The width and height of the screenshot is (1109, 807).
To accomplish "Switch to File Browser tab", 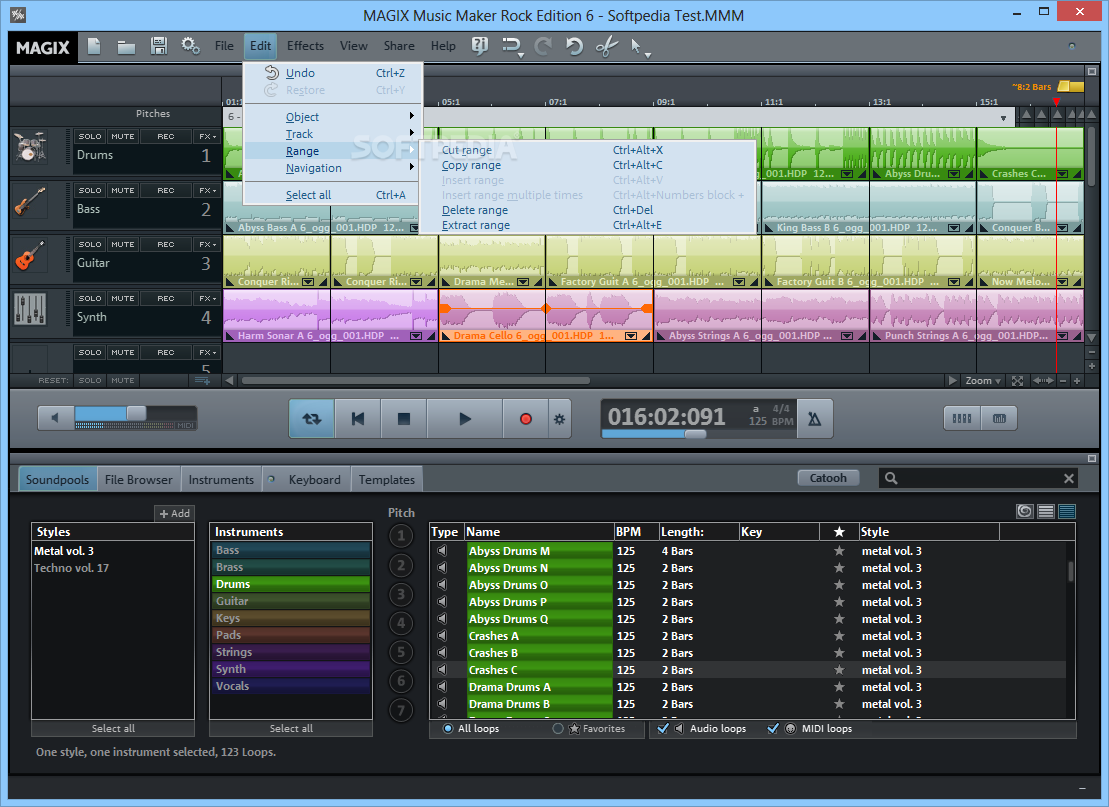I will [139, 479].
